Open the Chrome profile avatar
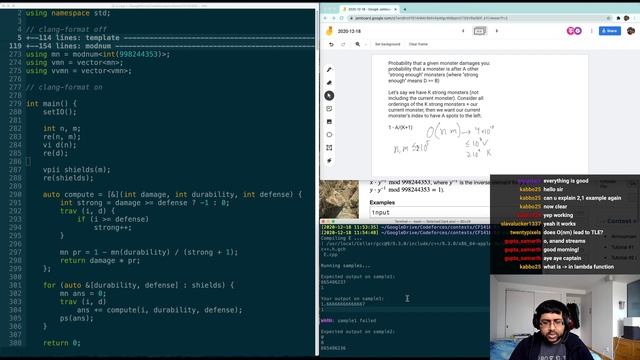 627,18
